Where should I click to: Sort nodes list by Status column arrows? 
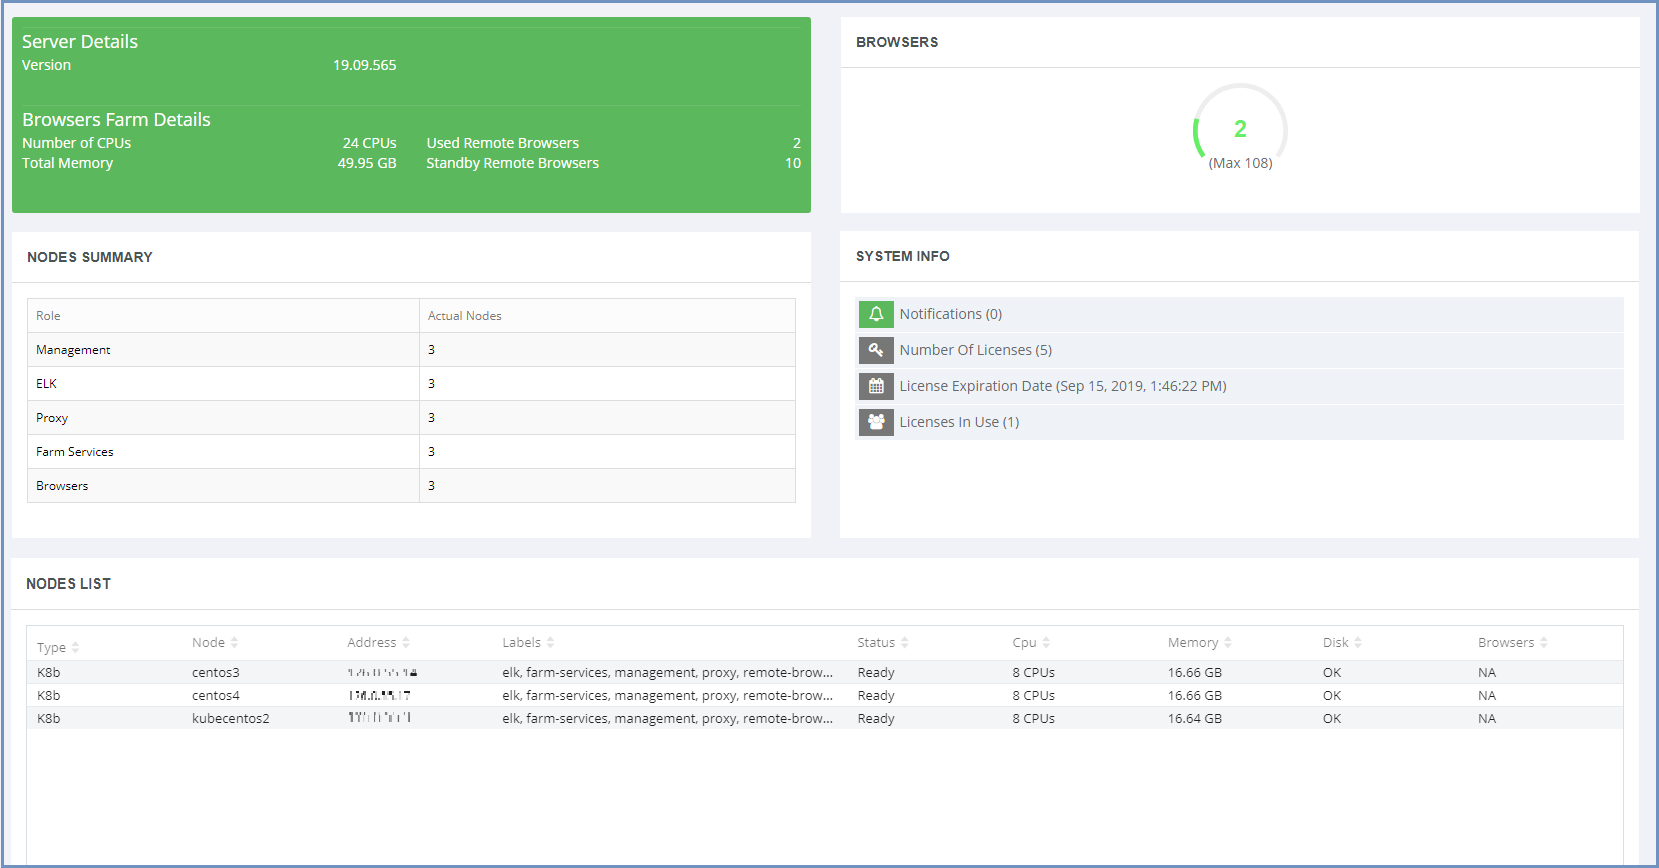904,643
